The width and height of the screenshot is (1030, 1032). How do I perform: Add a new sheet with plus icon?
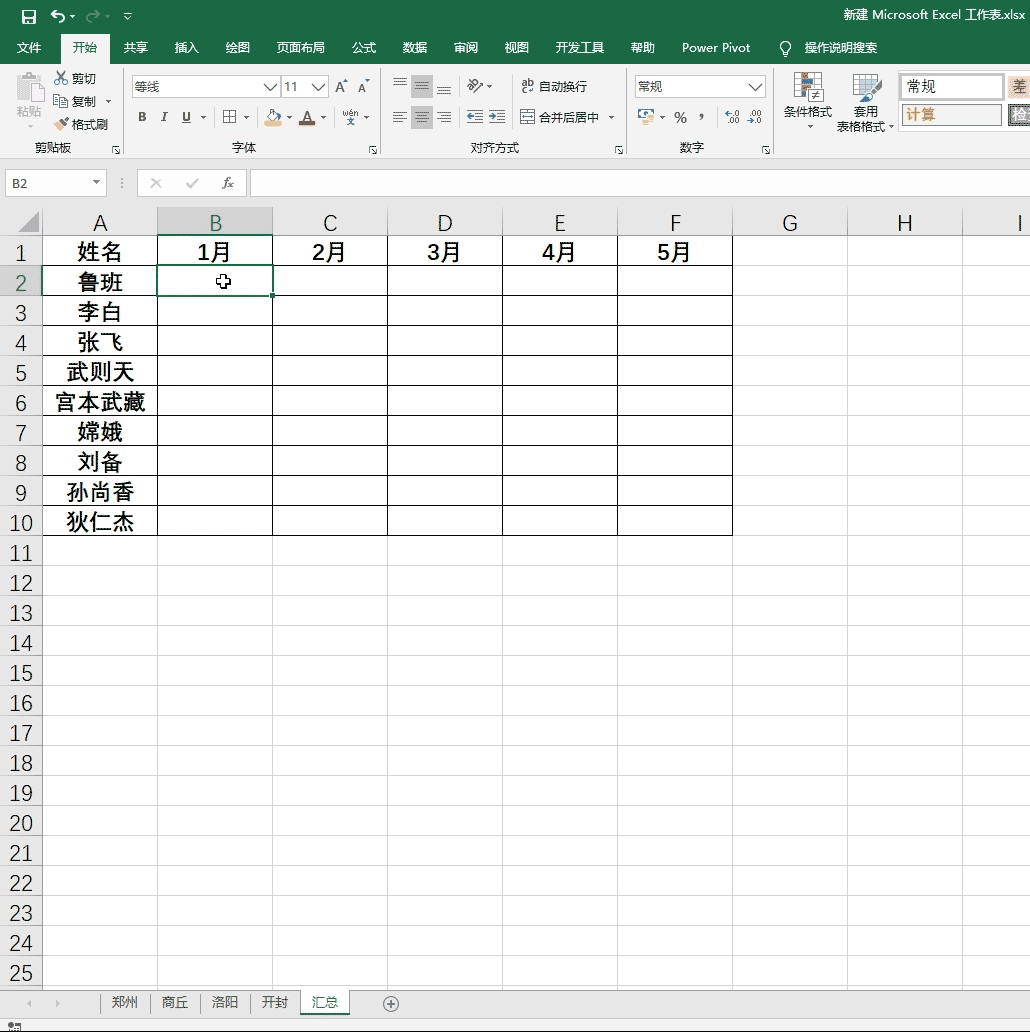coord(391,1004)
